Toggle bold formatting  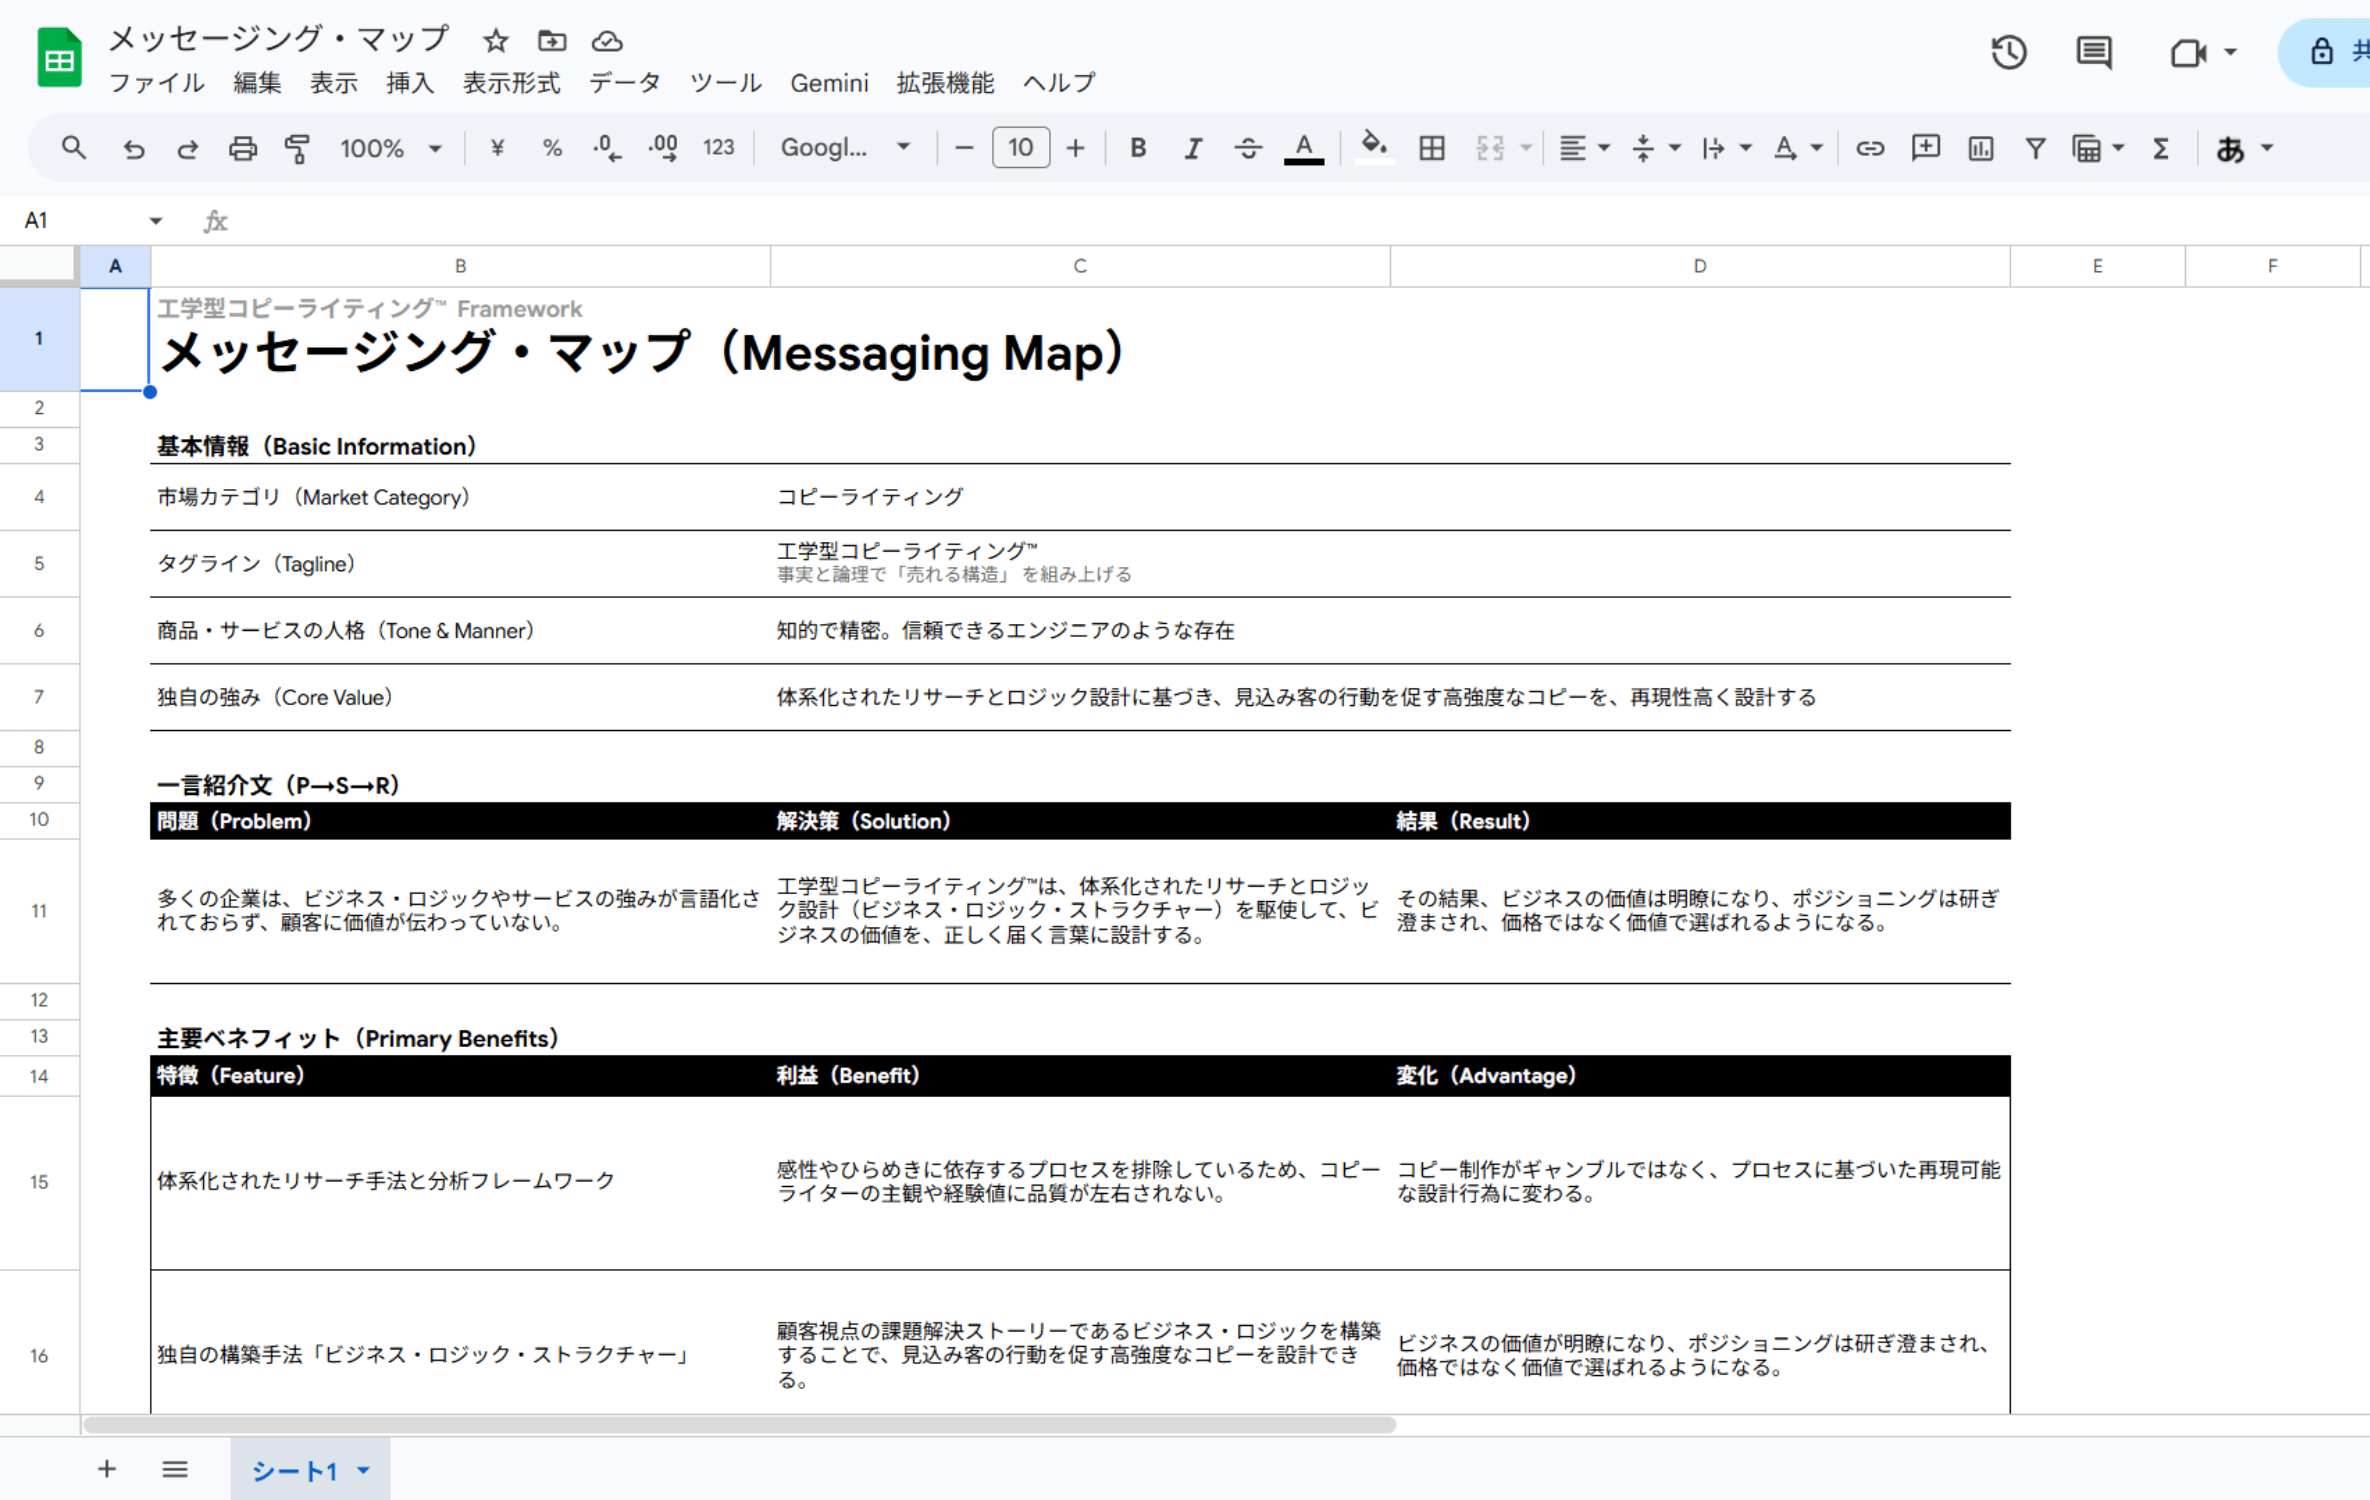click(x=1137, y=149)
